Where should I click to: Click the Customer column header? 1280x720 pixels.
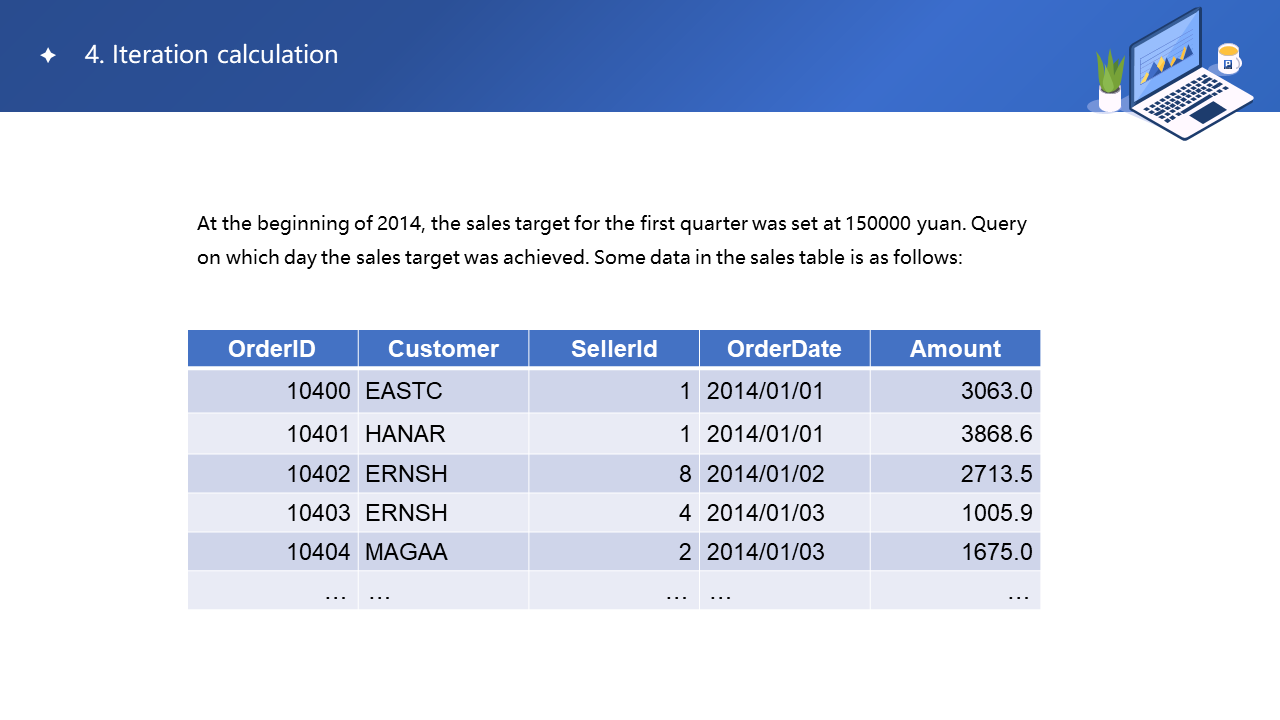[x=443, y=349]
